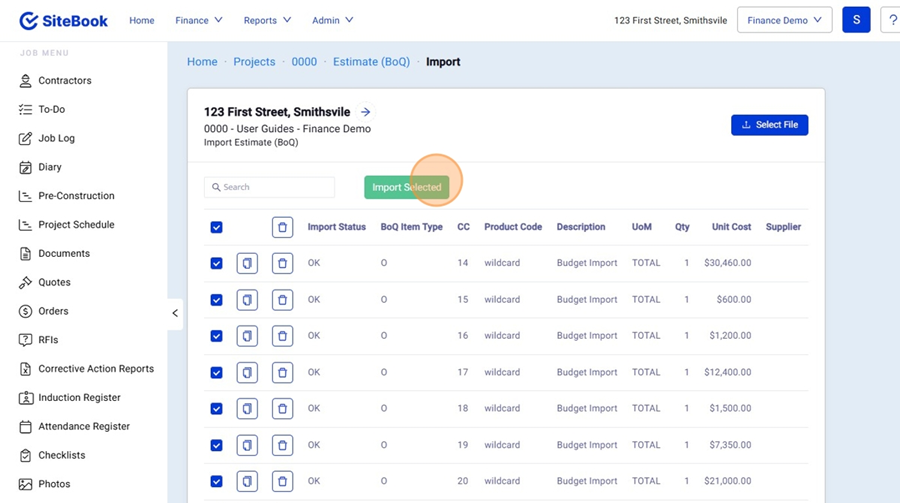
Task: Click the Search input field
Action: pyautogui.click(x=270, y=187)
